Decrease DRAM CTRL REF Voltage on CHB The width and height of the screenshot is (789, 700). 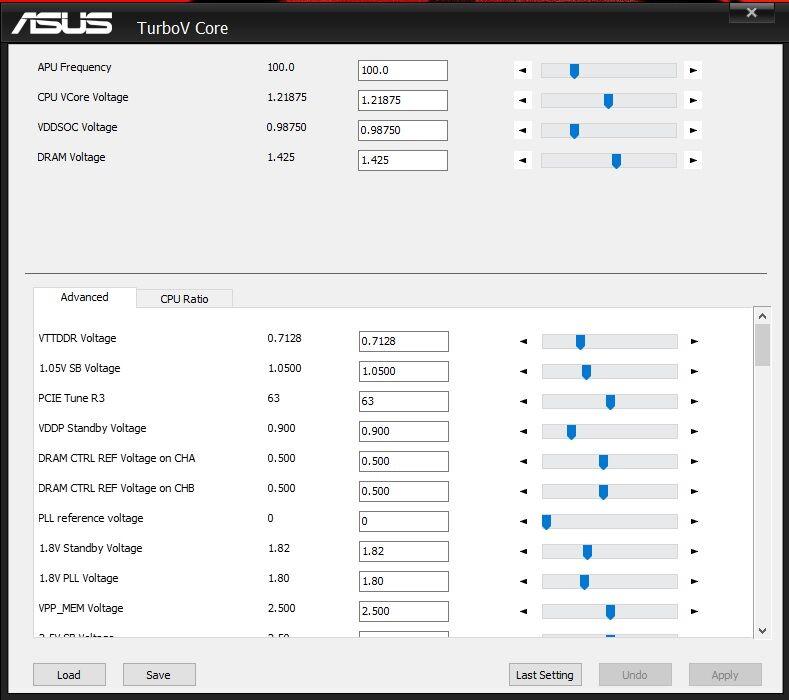tap(523, 491)
